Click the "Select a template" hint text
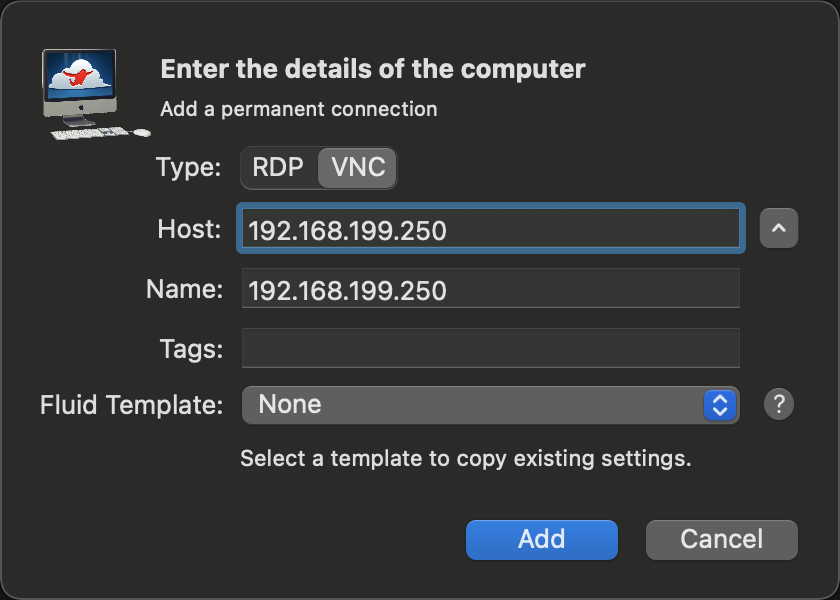This screenshot has width=840, height=600. click(466, 460)
